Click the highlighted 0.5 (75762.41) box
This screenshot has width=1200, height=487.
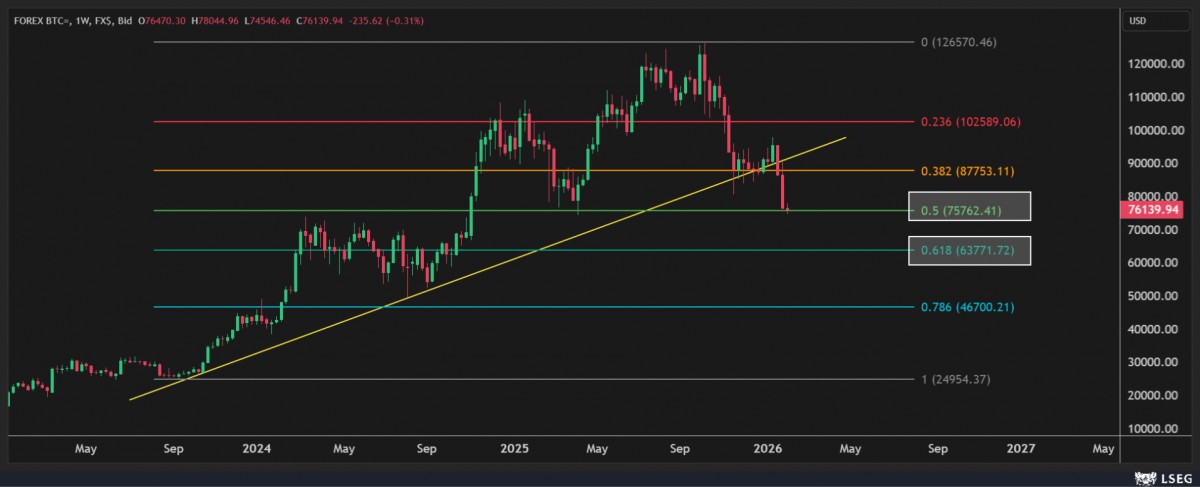point(968,207)
